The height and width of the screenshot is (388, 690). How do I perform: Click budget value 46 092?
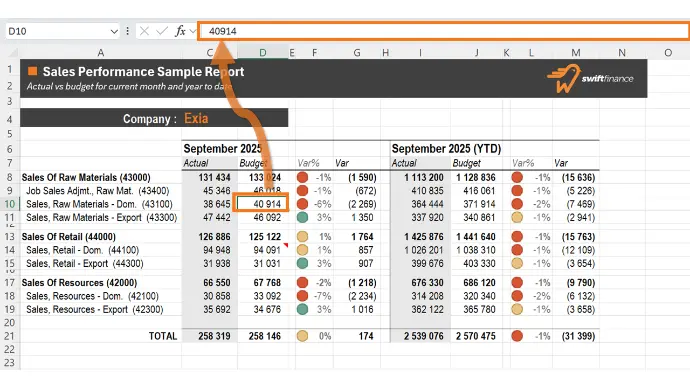[x=267, y=218]
